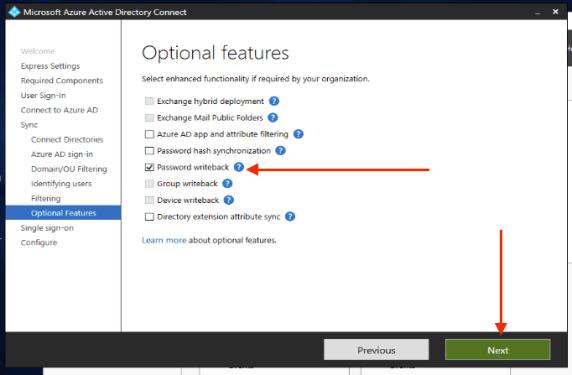This screenshot has height=375, width=572.
Task: Click the Next button
Action: pos(498,350)
